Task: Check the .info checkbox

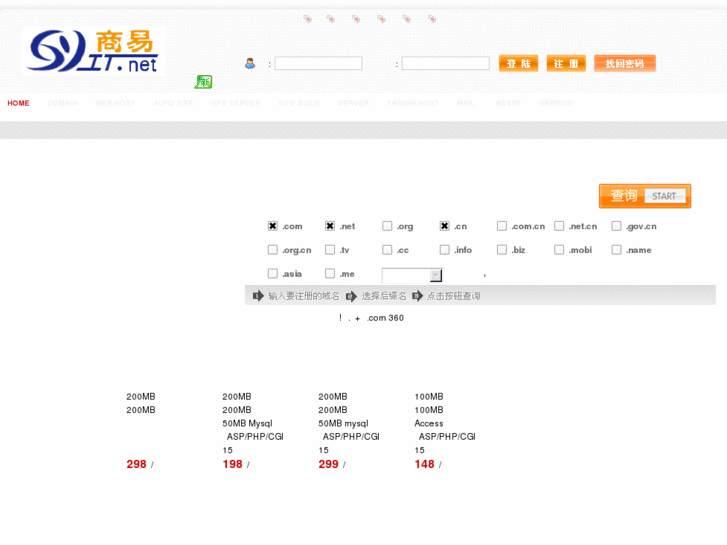Action: click(444, 250)
